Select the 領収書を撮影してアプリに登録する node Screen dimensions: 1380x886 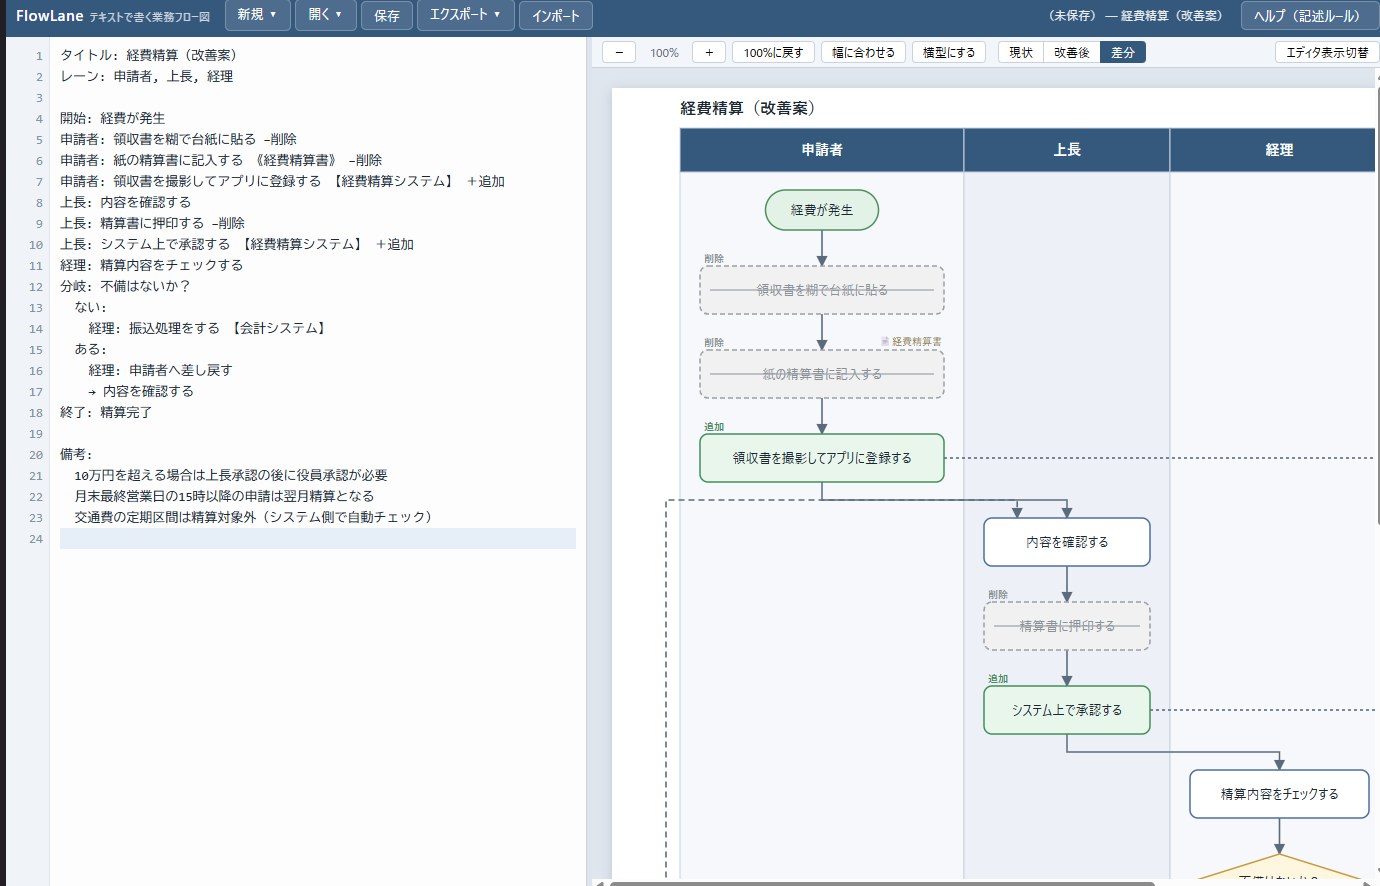point(822,458)
